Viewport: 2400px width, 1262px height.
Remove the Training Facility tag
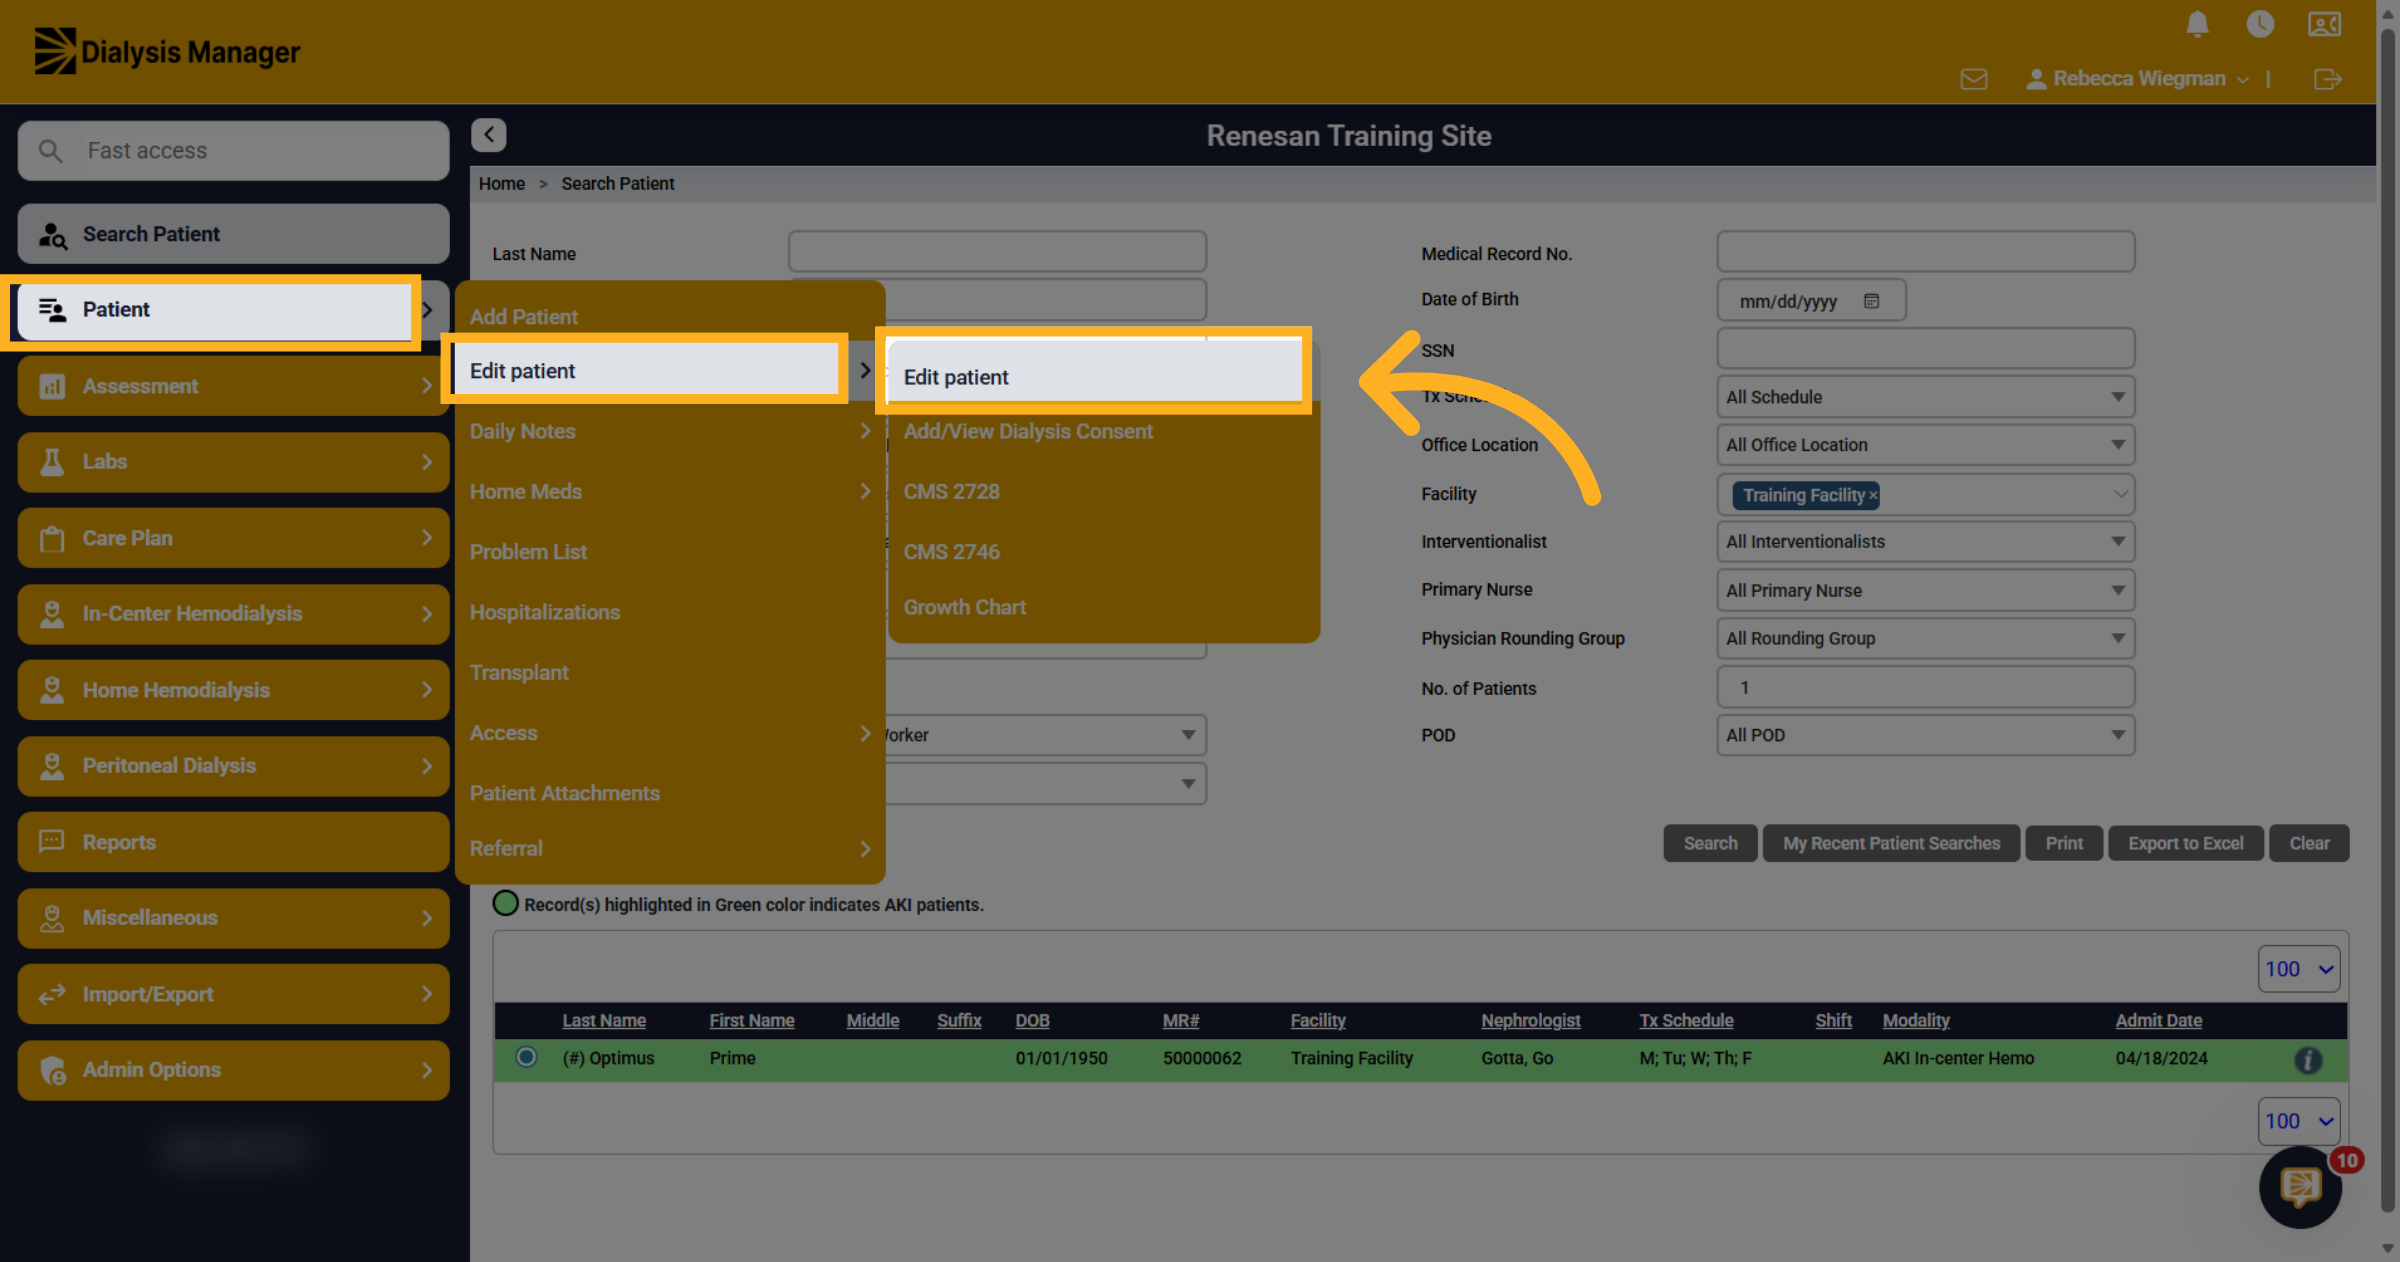pos(1873,495)
